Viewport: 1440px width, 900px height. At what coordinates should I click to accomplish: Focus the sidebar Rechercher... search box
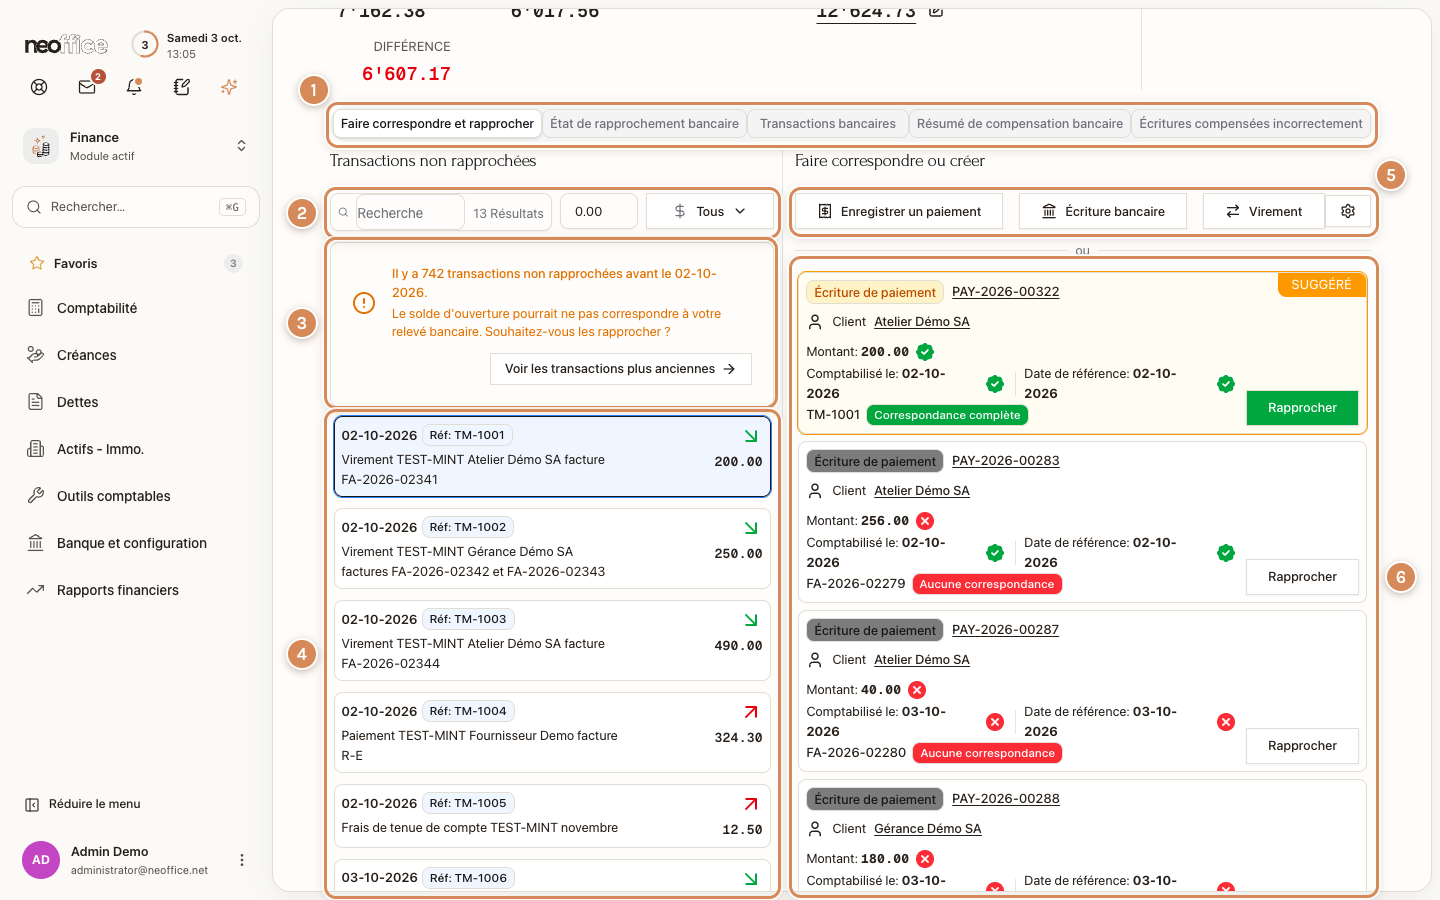[136, 207]
